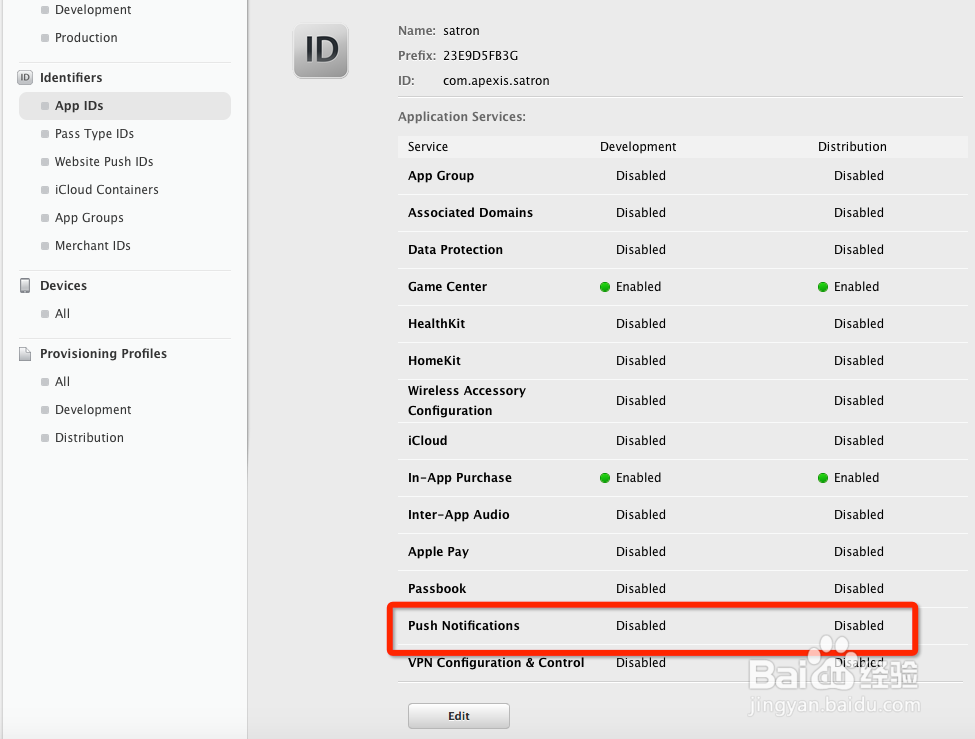Click the Devices section device icon
This screenshot has width=975, height=739.
(x=25, y=286)
